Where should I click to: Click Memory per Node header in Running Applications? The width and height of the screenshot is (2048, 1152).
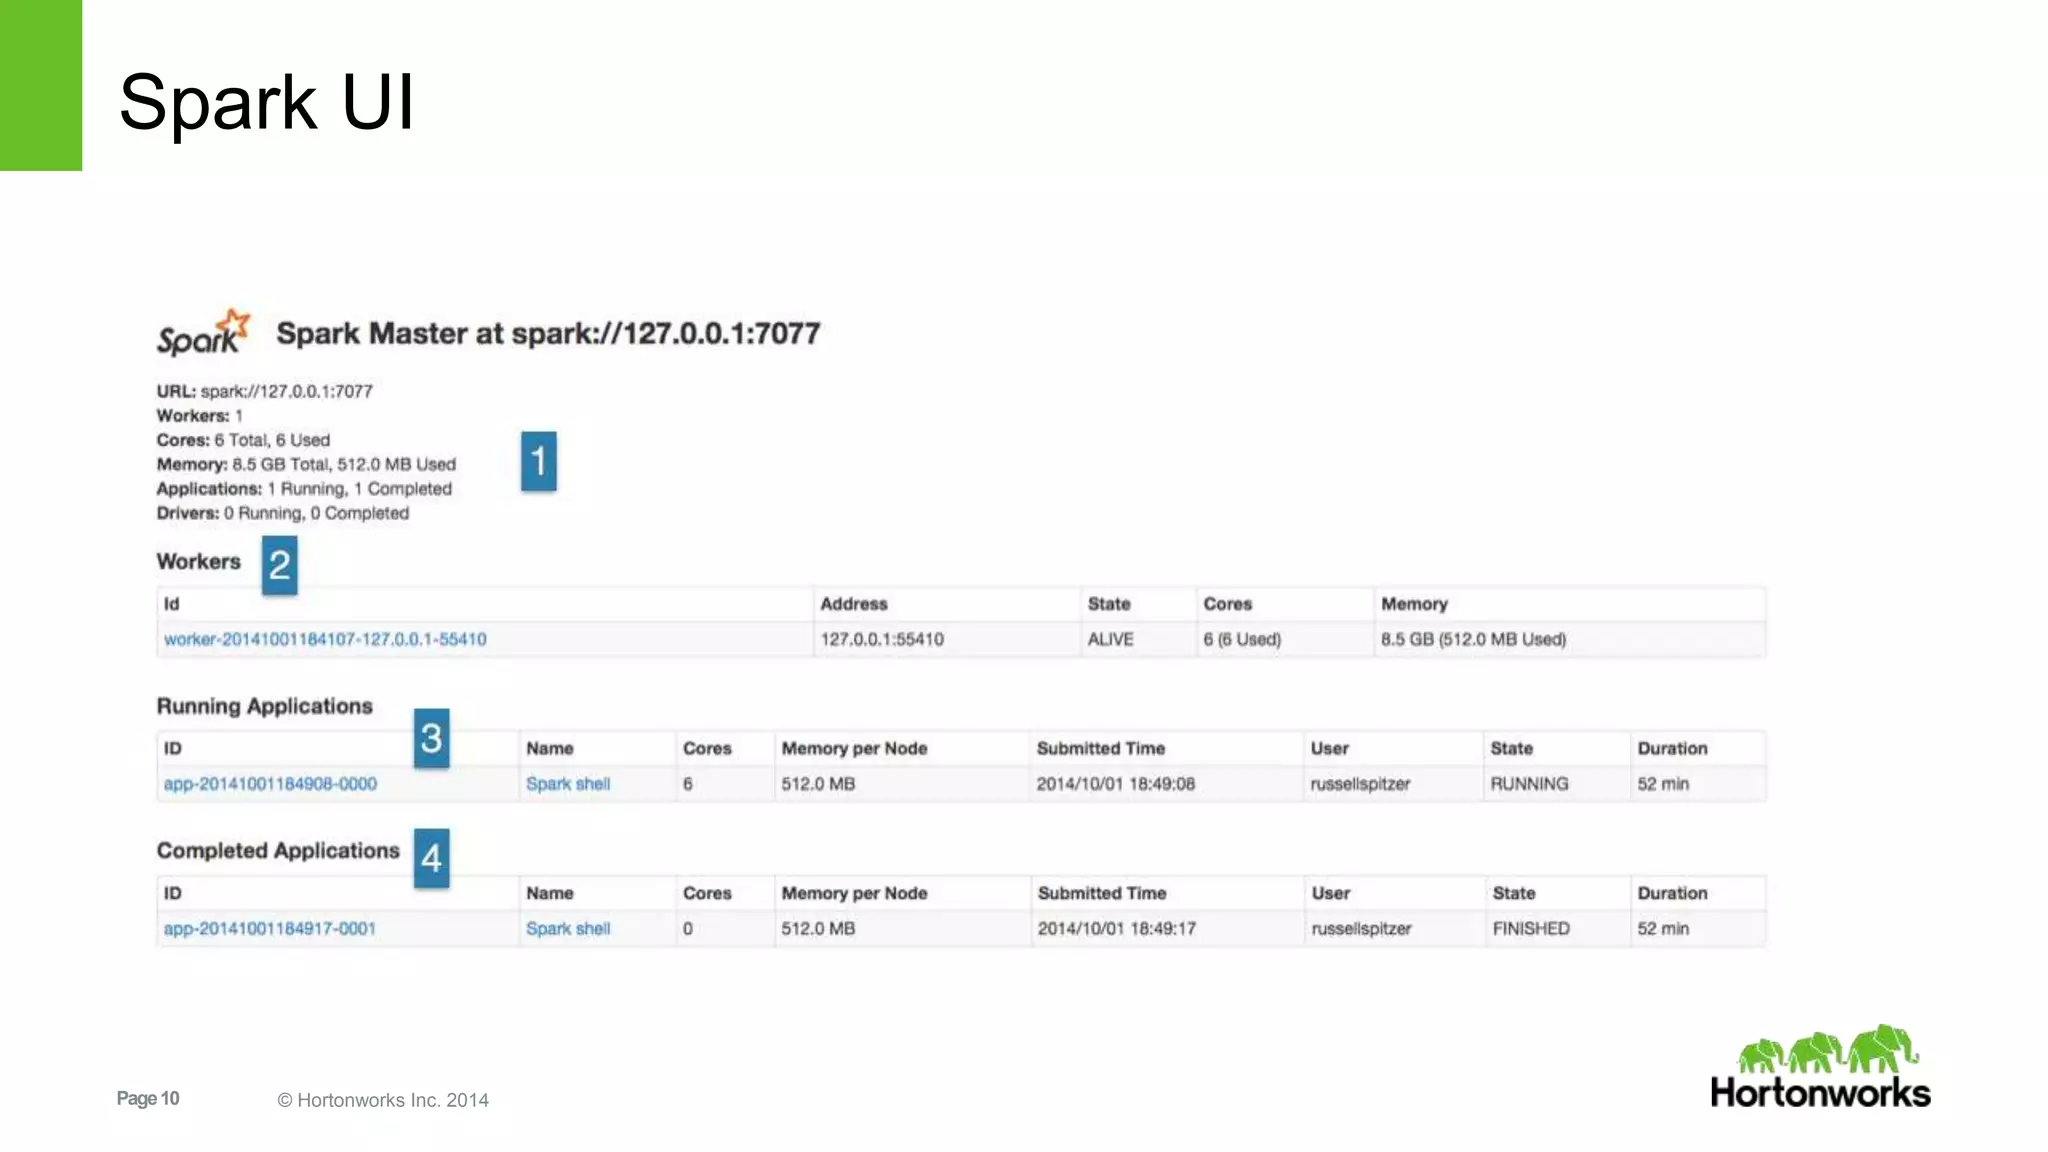click(x=855, y=748)
